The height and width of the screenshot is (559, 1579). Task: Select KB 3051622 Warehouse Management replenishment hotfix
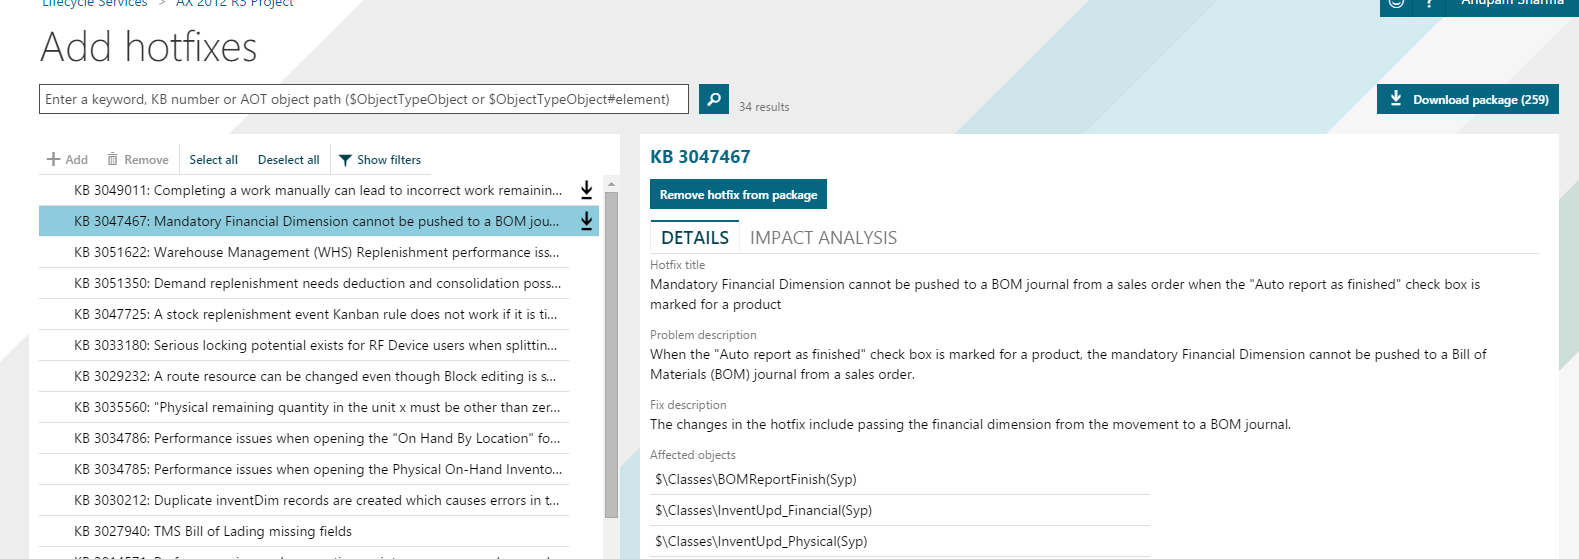pos(316,253)
